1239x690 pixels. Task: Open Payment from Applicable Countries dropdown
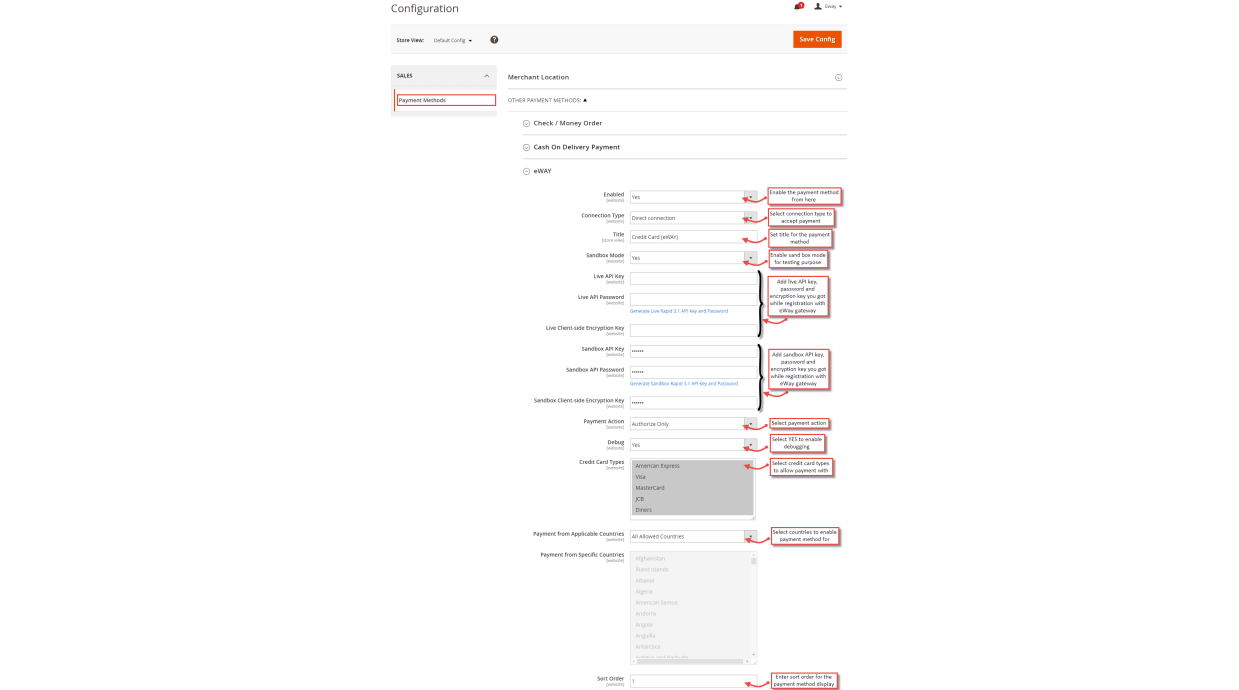(x=693, y=536)
